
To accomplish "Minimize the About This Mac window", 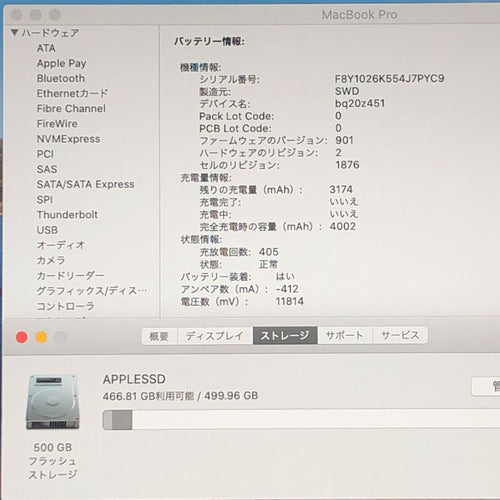I will click(x=41, y=337).
